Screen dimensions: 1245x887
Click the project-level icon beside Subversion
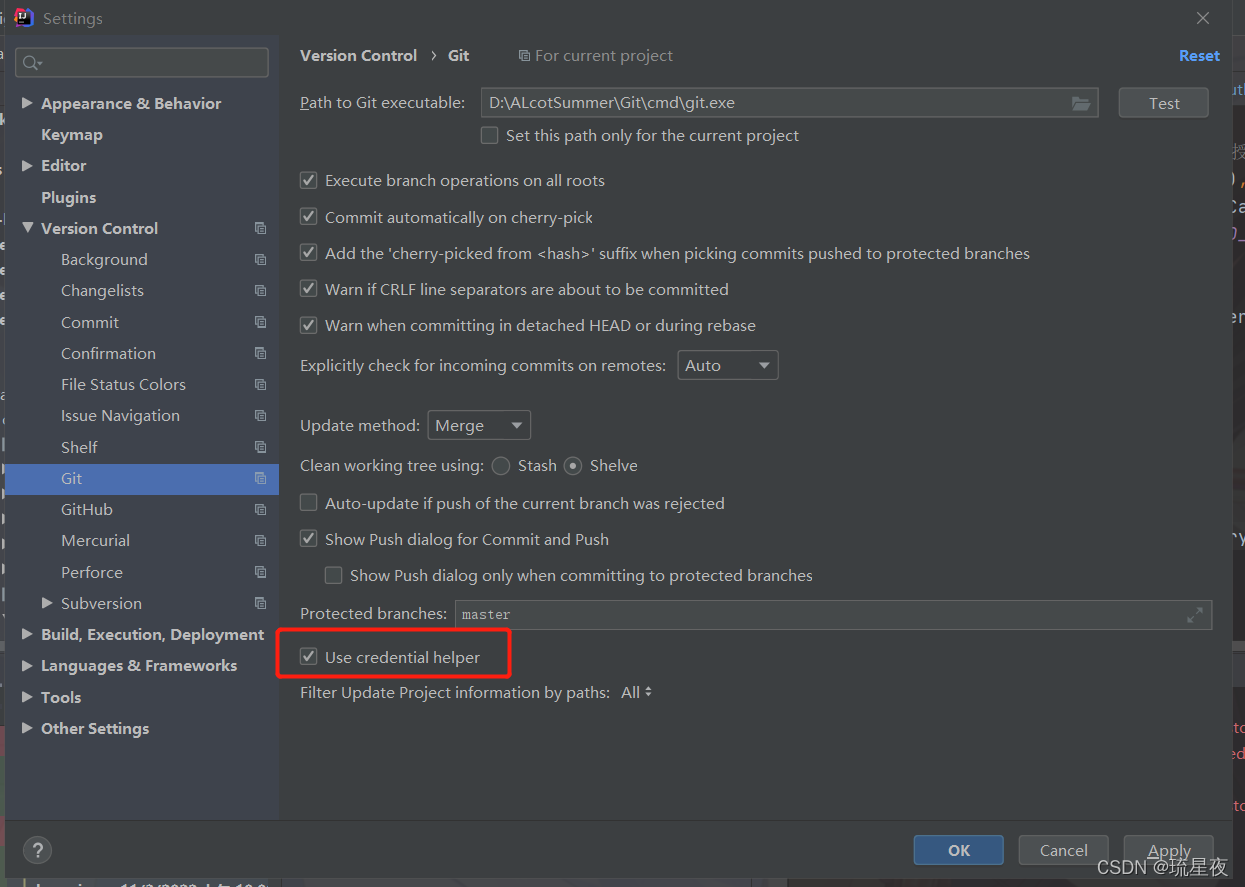(260, 603)
